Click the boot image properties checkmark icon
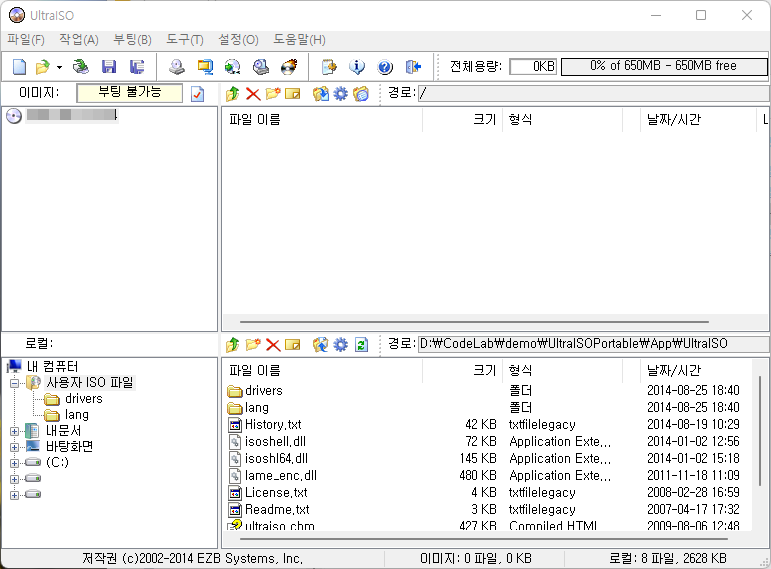771x569 pixels. 198,94
